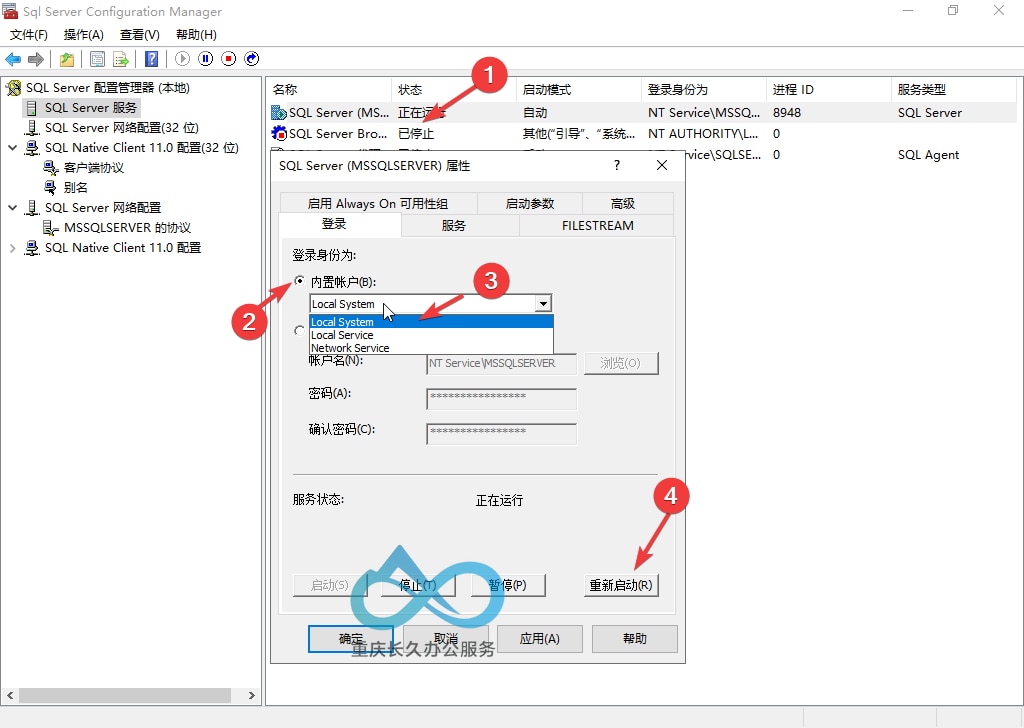Click the 暂停(P) button
Viewport: 1024px width, 728px height.
[508, 586]
